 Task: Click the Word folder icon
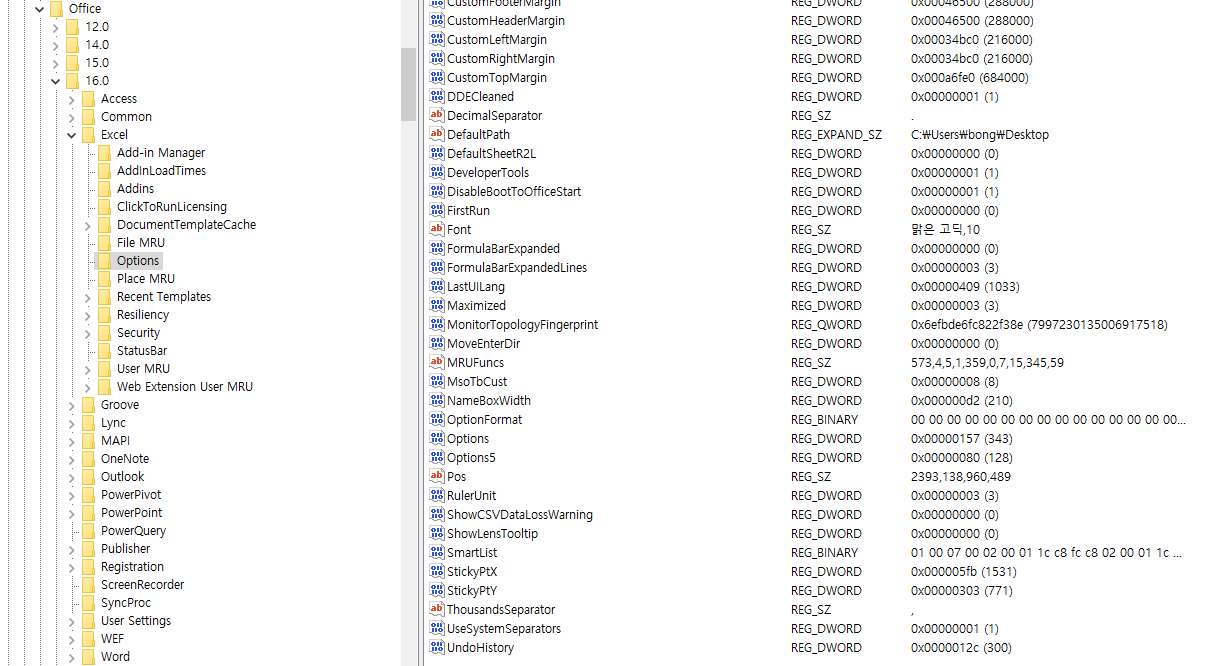88,657
